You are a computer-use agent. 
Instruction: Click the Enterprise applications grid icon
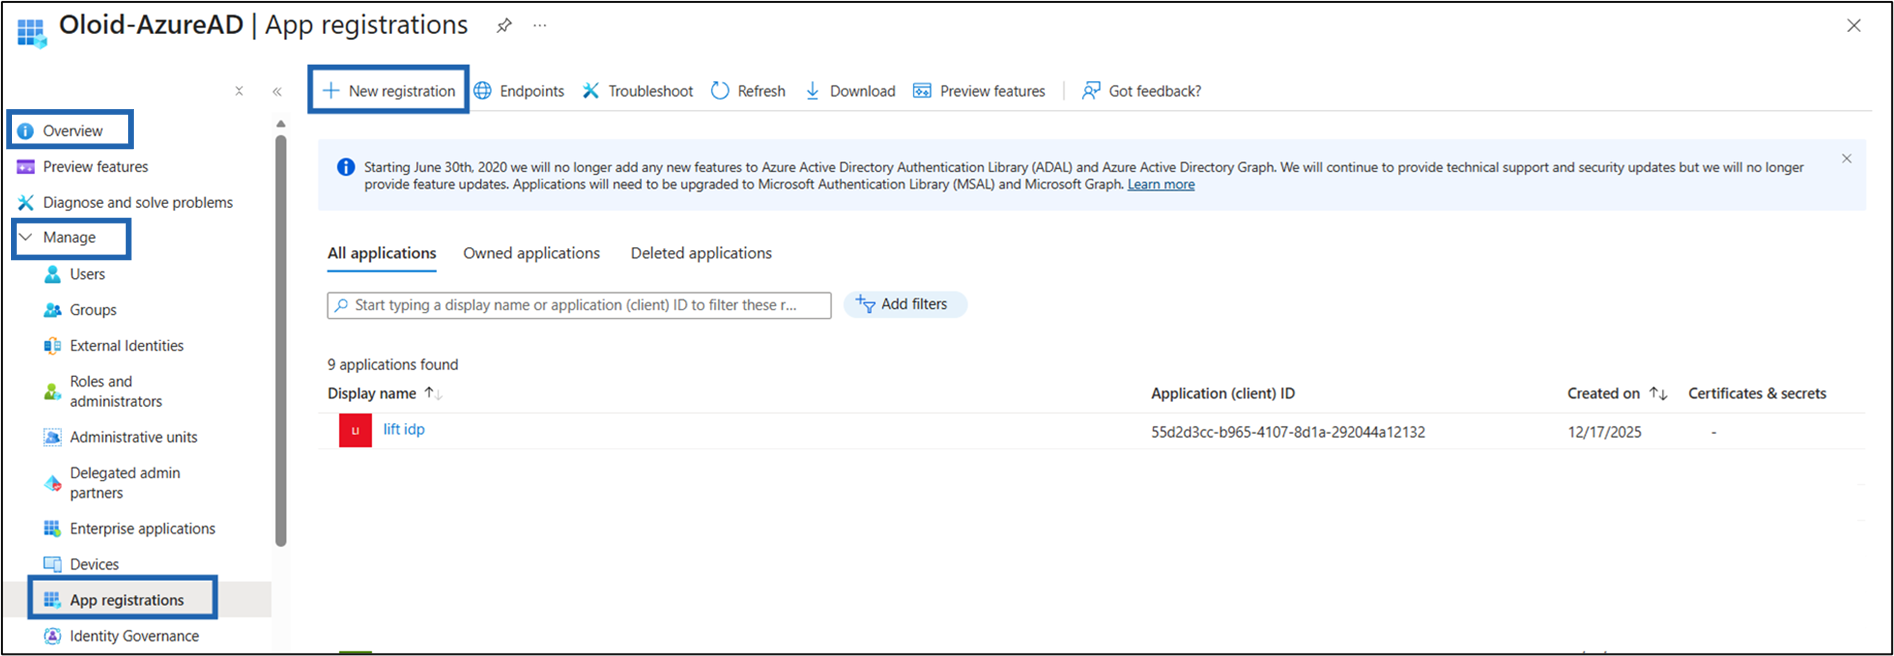53,529
